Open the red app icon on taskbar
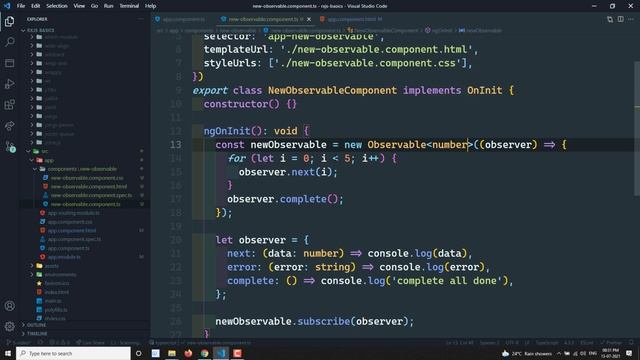Screen dimensions: 640x360 237,353
